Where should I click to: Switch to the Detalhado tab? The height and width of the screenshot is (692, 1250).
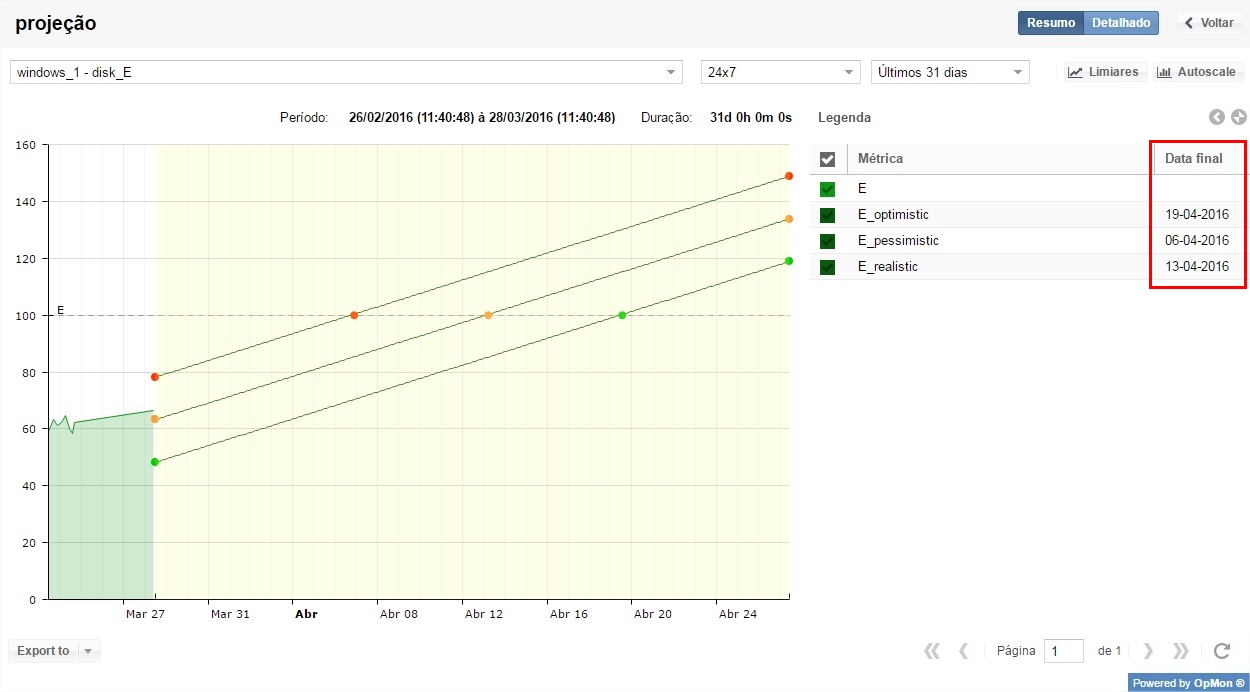tap(1121, 23)
